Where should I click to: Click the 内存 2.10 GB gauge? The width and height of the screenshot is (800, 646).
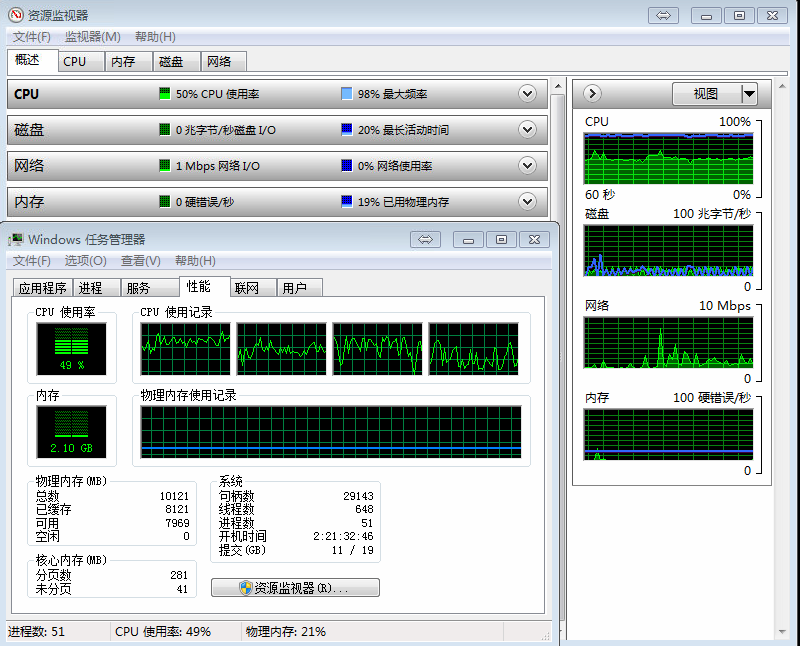71,432
